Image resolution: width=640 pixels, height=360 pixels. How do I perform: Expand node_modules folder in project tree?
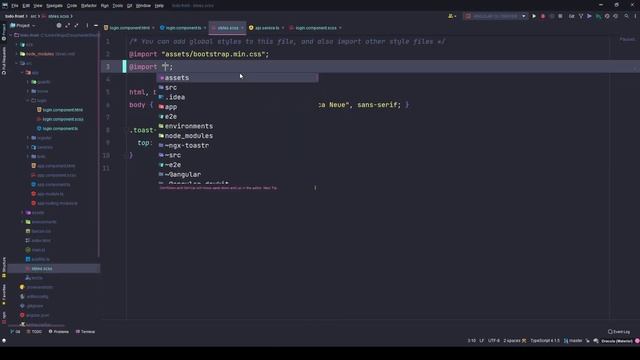[17, 54]
